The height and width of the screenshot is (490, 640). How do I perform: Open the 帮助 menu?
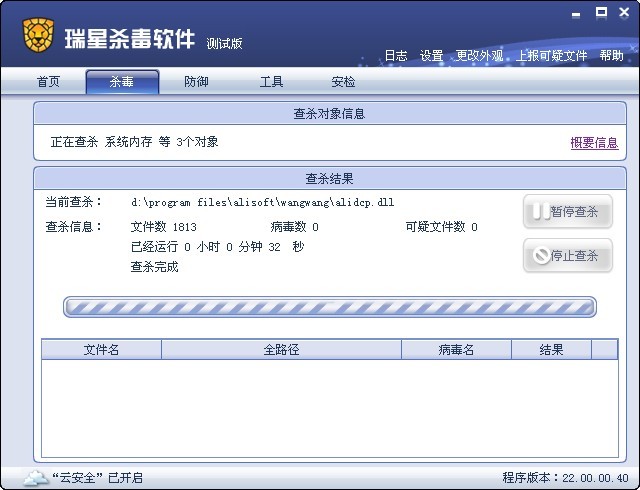[x=611, y=56]
